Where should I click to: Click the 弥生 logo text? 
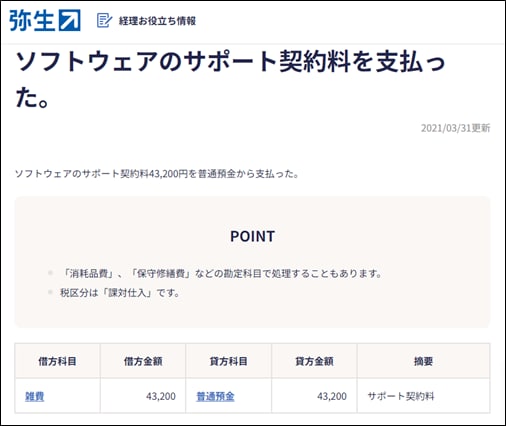coord(31,20)
